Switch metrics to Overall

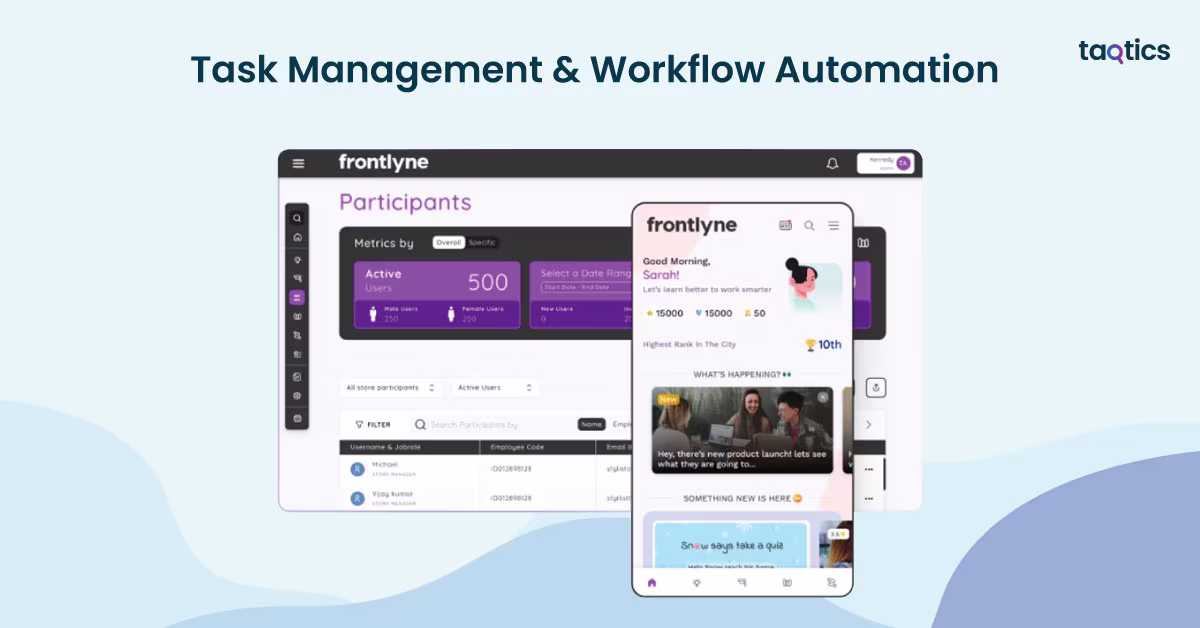(x=448, y=243)
